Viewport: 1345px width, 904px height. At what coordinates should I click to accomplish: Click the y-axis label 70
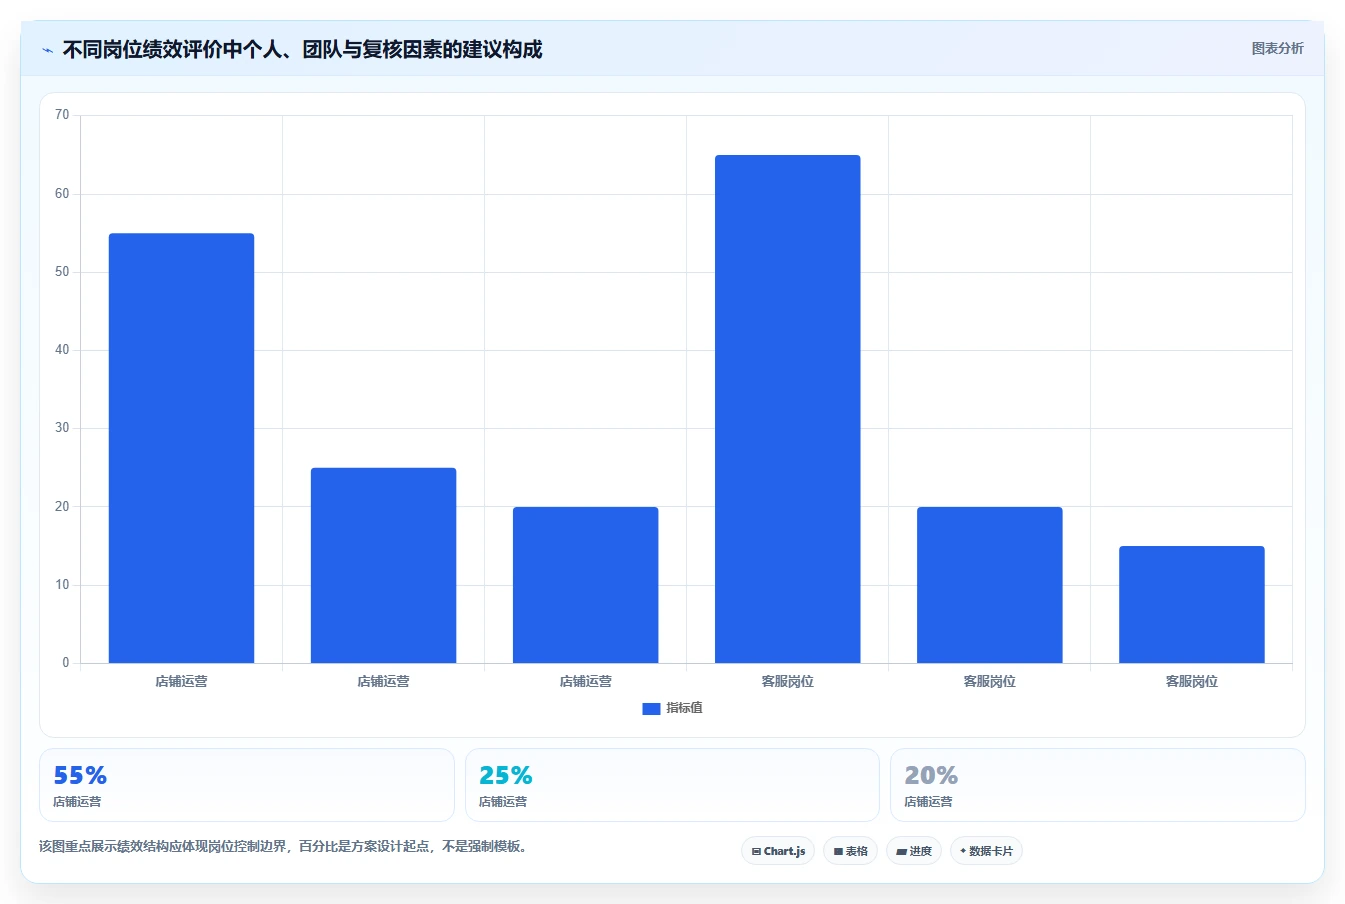click(x=62, y=115)
